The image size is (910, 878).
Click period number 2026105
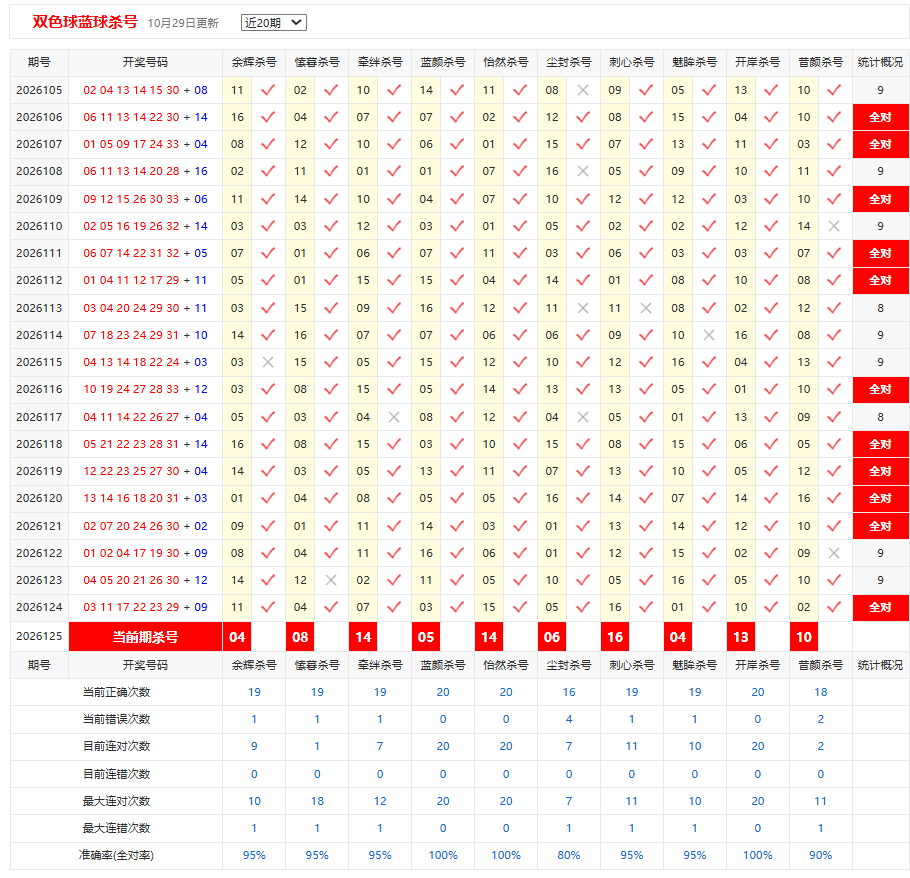pyautogui.click(x=39, y=90)
